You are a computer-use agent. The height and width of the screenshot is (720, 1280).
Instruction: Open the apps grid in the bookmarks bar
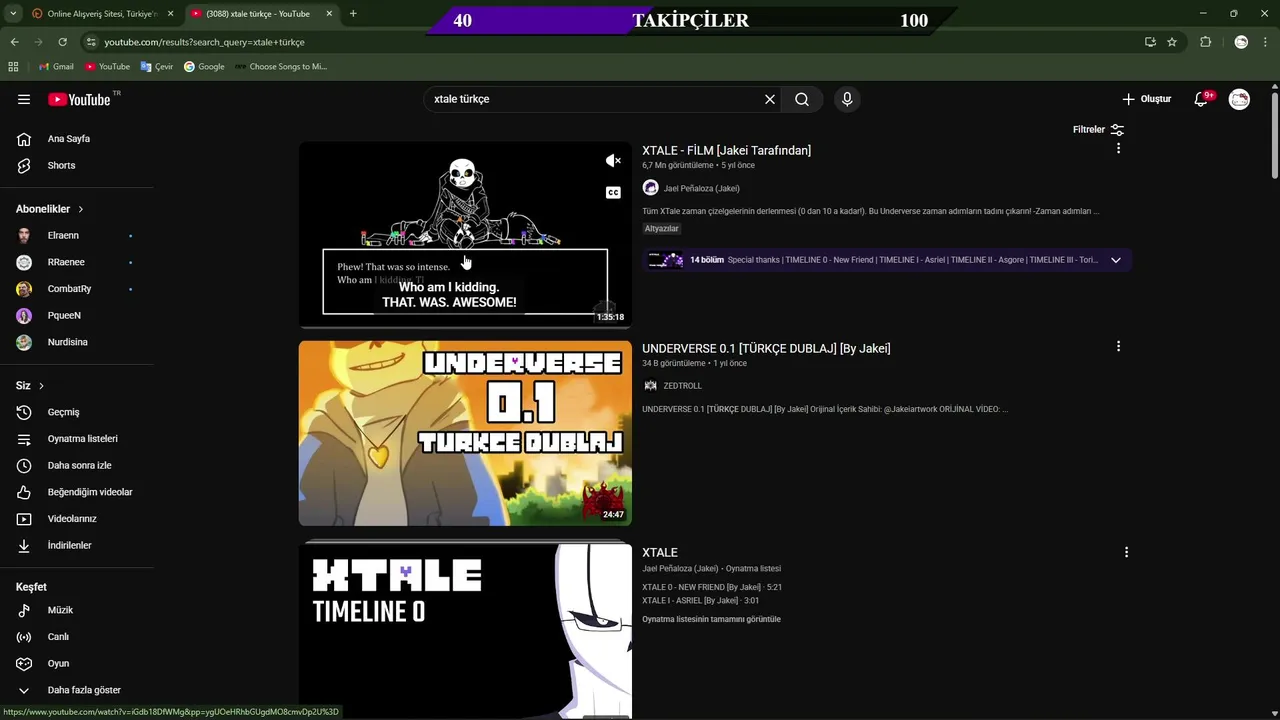pos(13,66)
